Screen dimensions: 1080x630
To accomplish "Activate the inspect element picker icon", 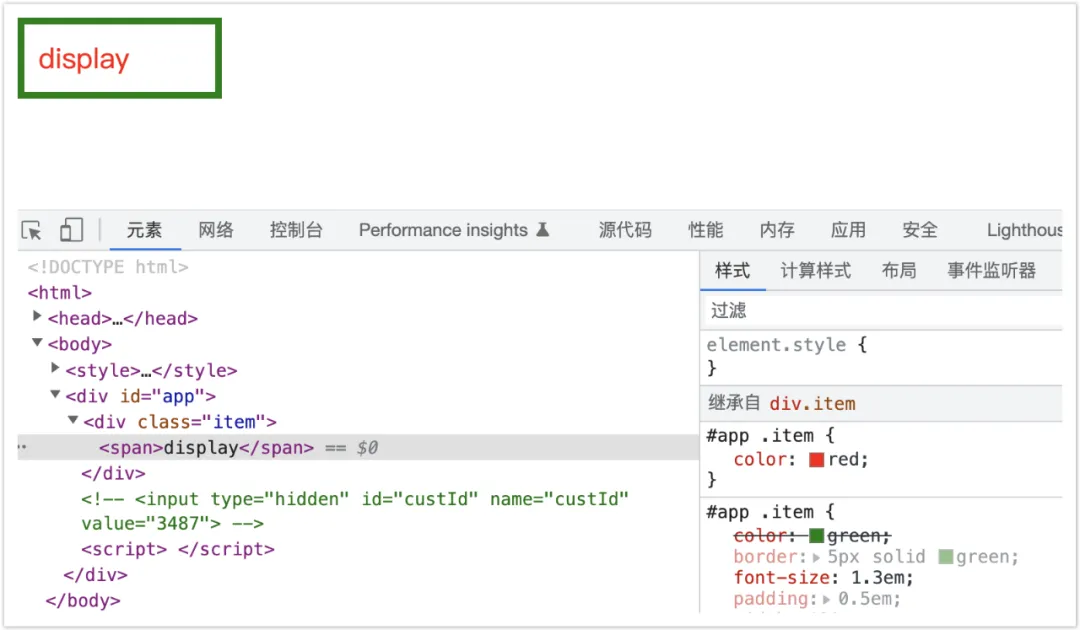I will click(x=32, y=230).
